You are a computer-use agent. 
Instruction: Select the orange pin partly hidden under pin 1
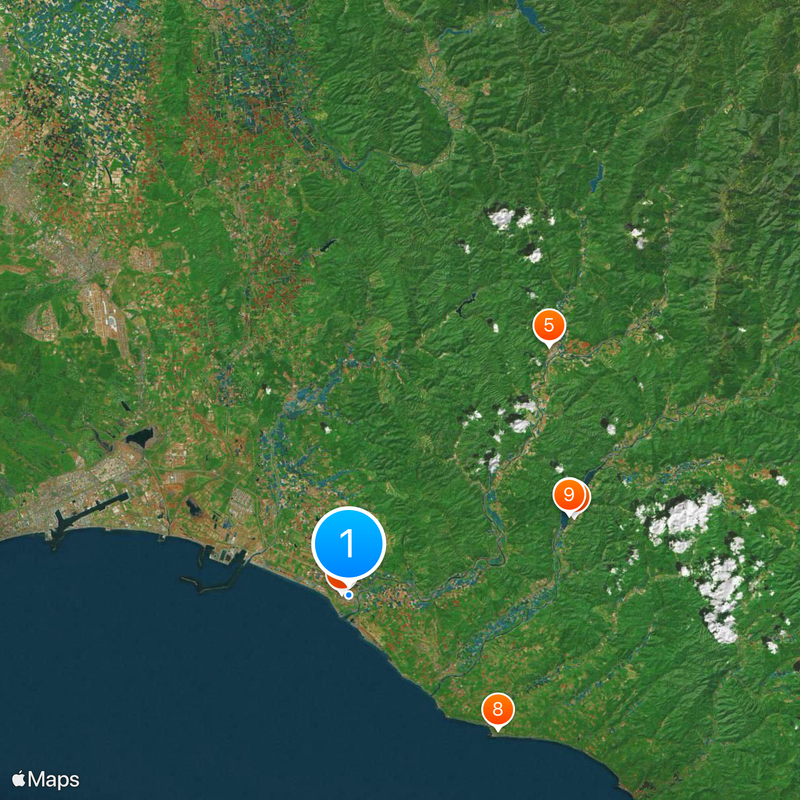(x=335, y=583)
